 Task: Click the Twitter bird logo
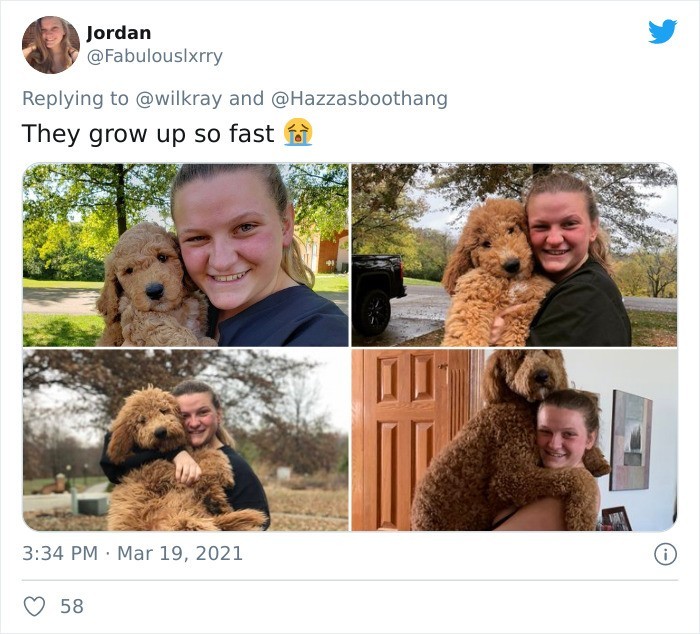click(662, 31)
